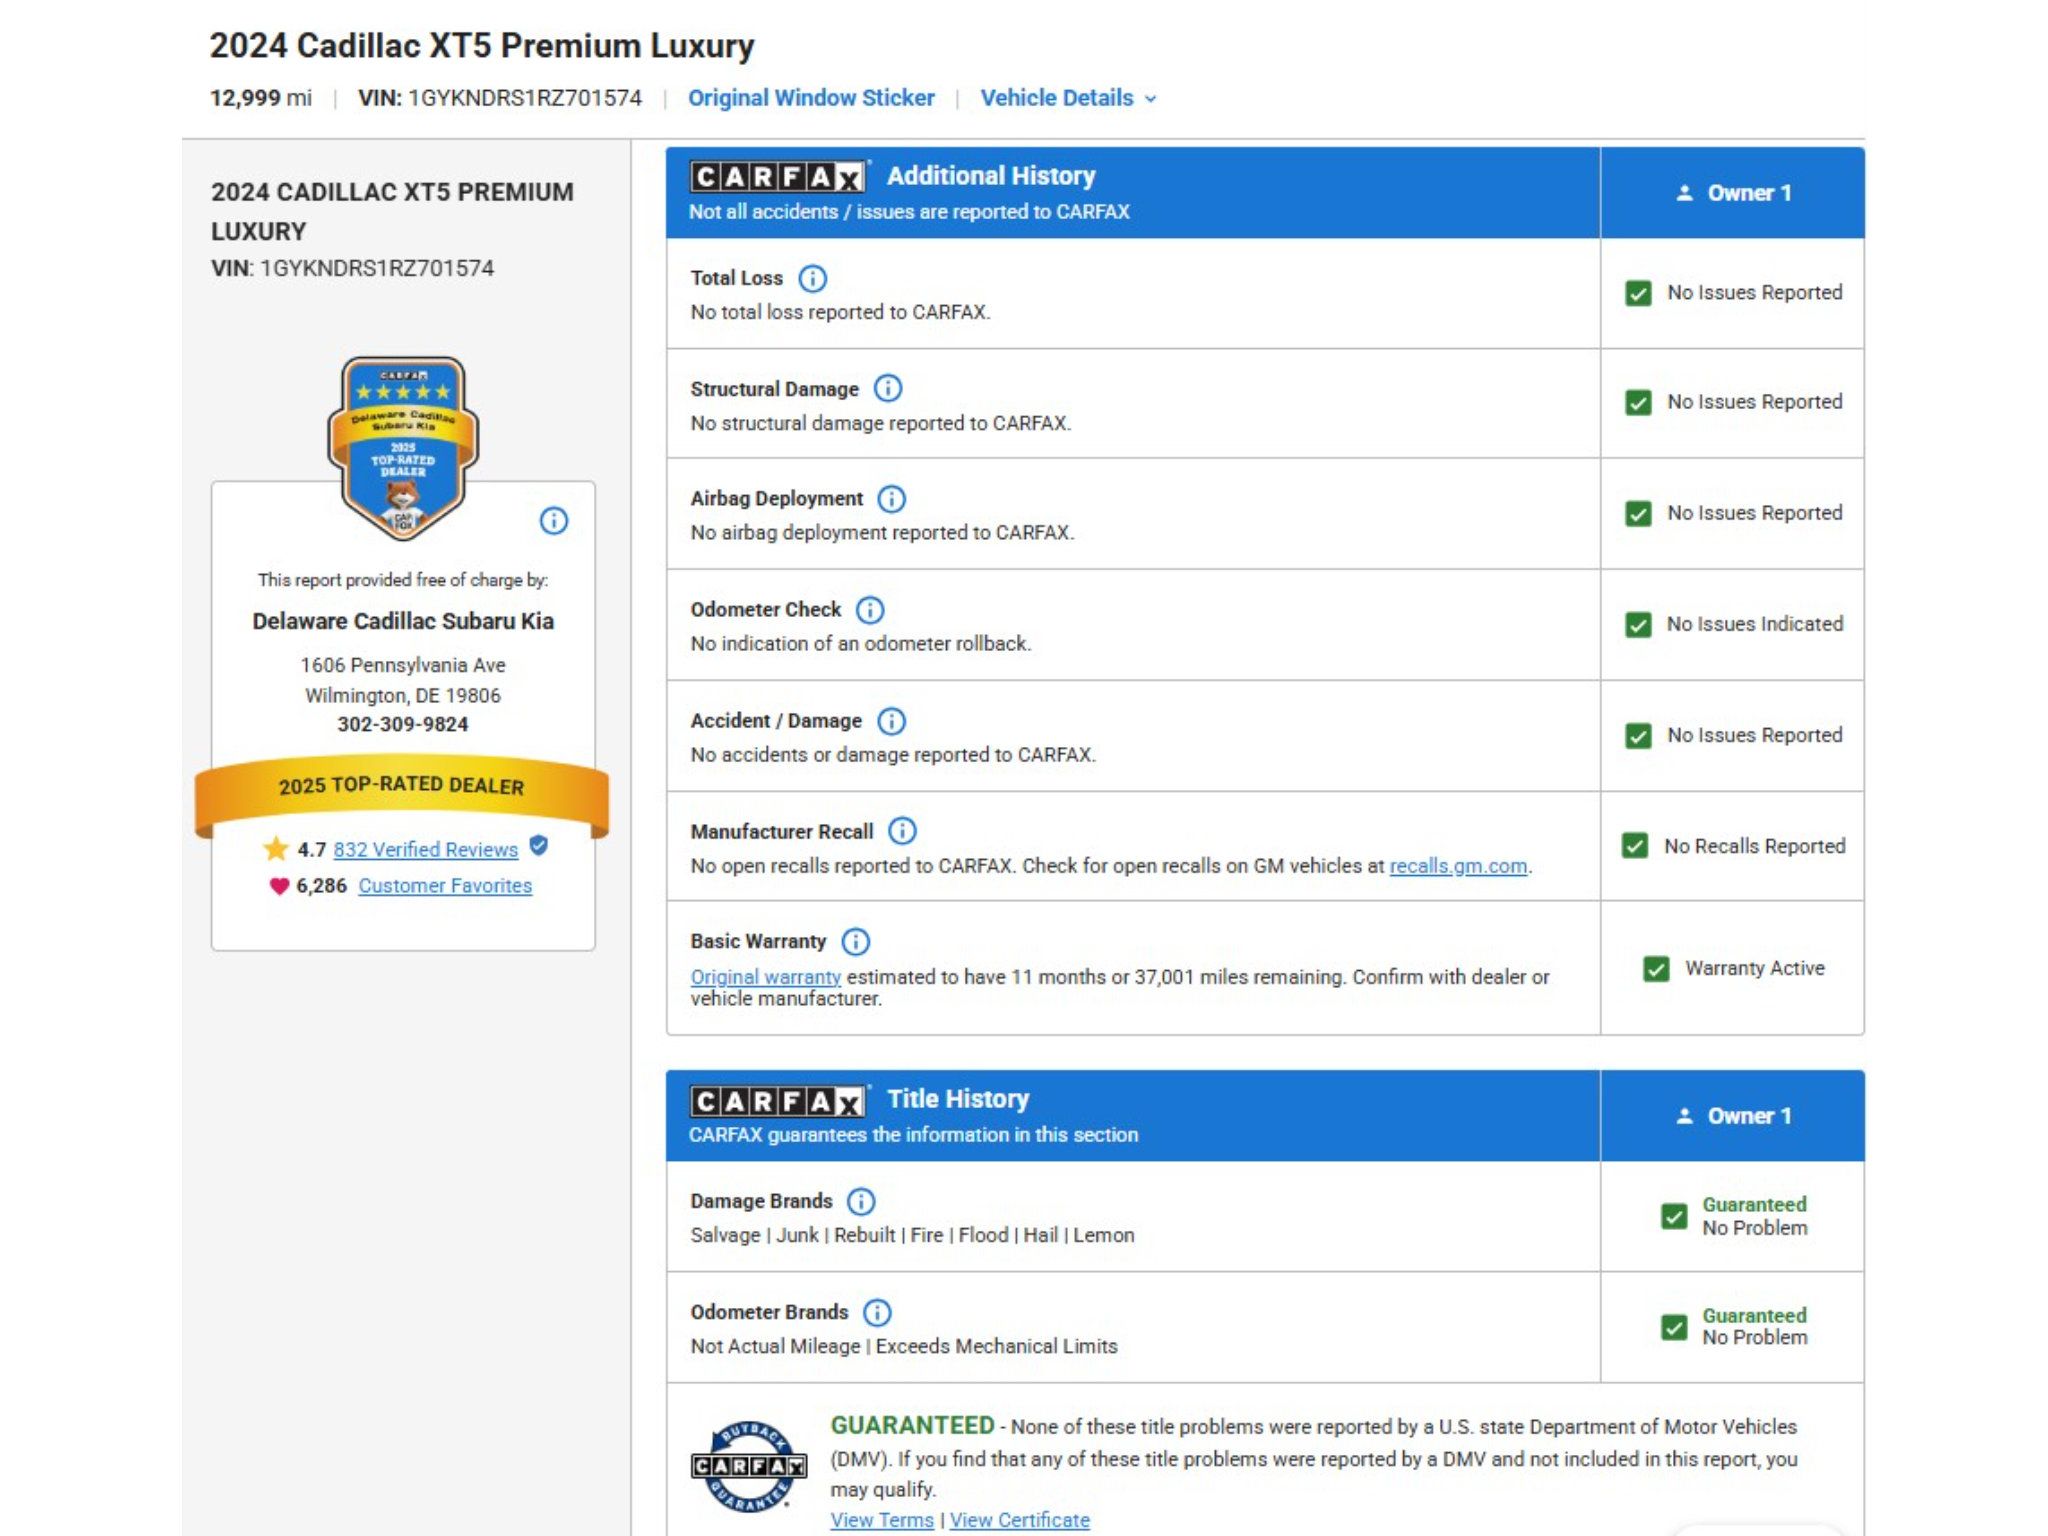The height and width of the screenshot is (1536, 2048).
Task: Click the Structural Damage green checkmark
Action: pyautogui.click(x=1638, y=402)
